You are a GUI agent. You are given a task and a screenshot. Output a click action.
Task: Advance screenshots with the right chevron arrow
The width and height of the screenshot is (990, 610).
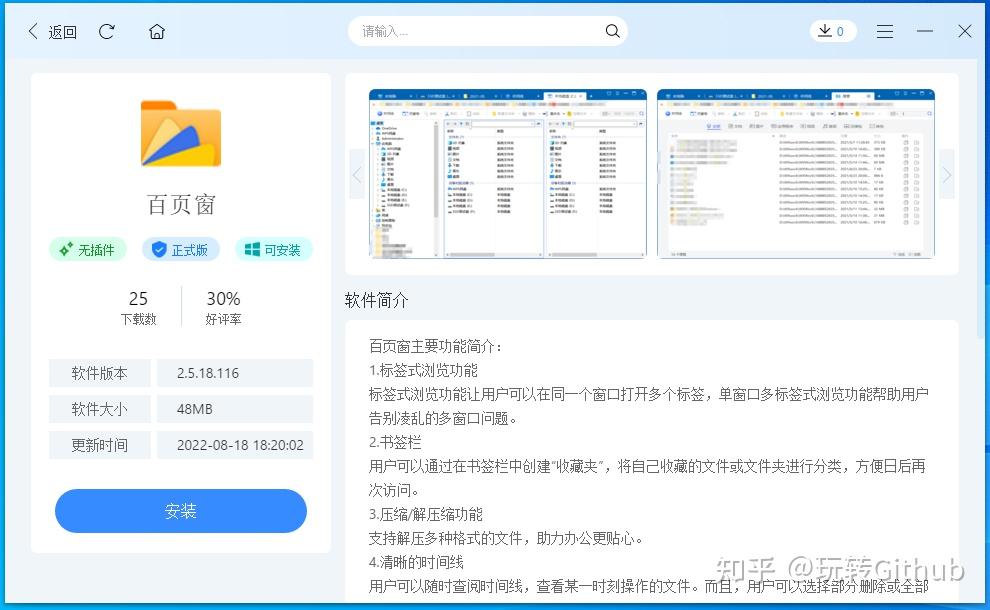946,173
